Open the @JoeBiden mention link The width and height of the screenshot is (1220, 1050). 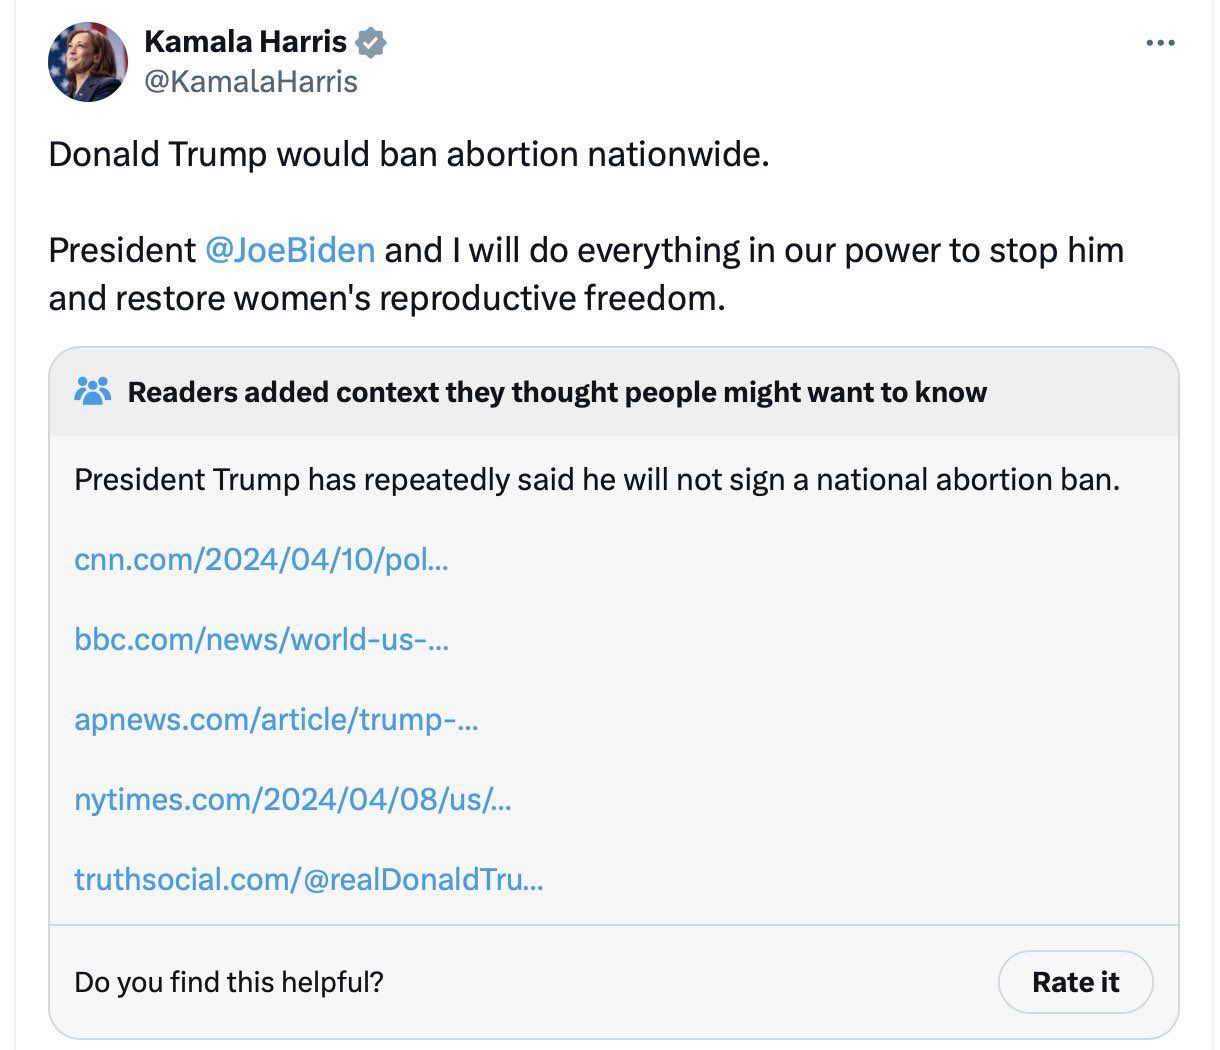click(290, 250)
